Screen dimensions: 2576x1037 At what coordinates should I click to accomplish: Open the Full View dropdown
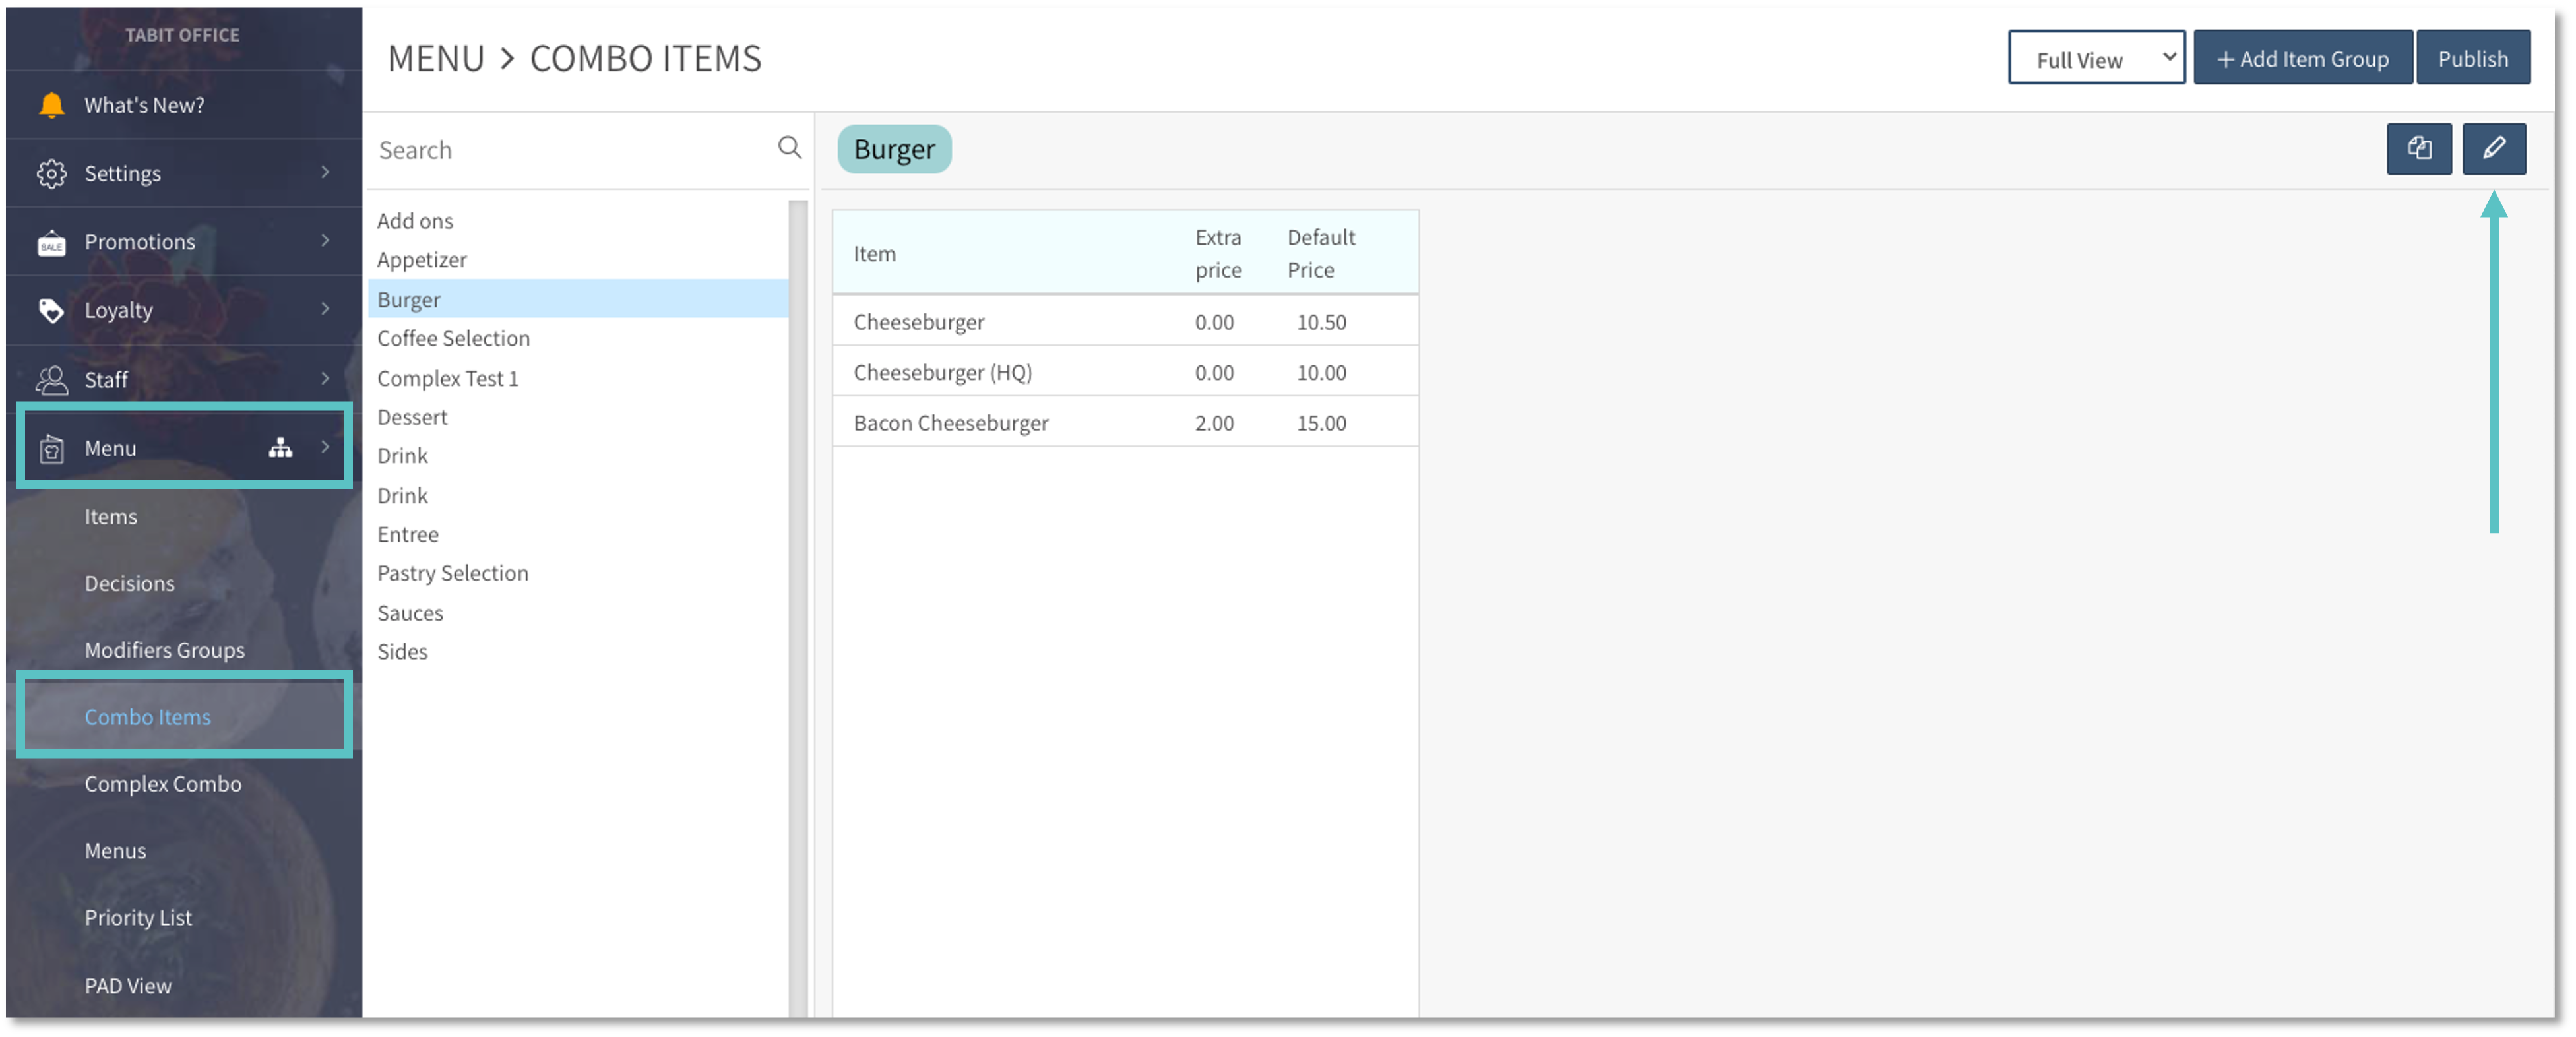click(x=2095, y=59)
